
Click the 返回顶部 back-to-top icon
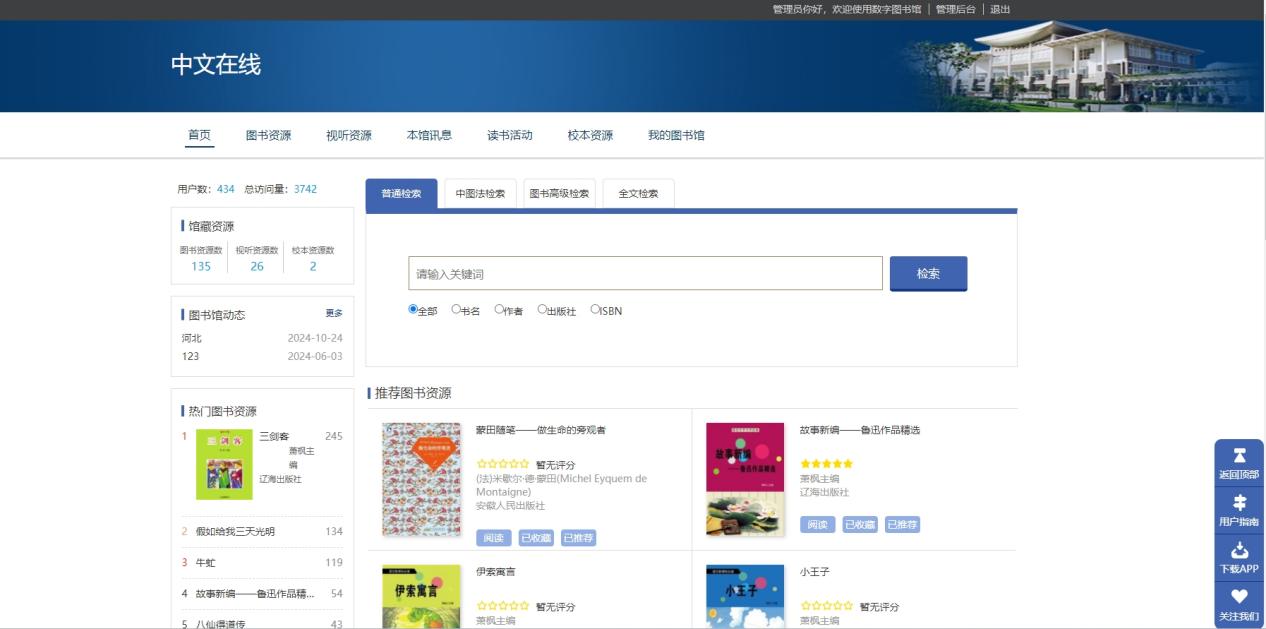(1239, 457)
